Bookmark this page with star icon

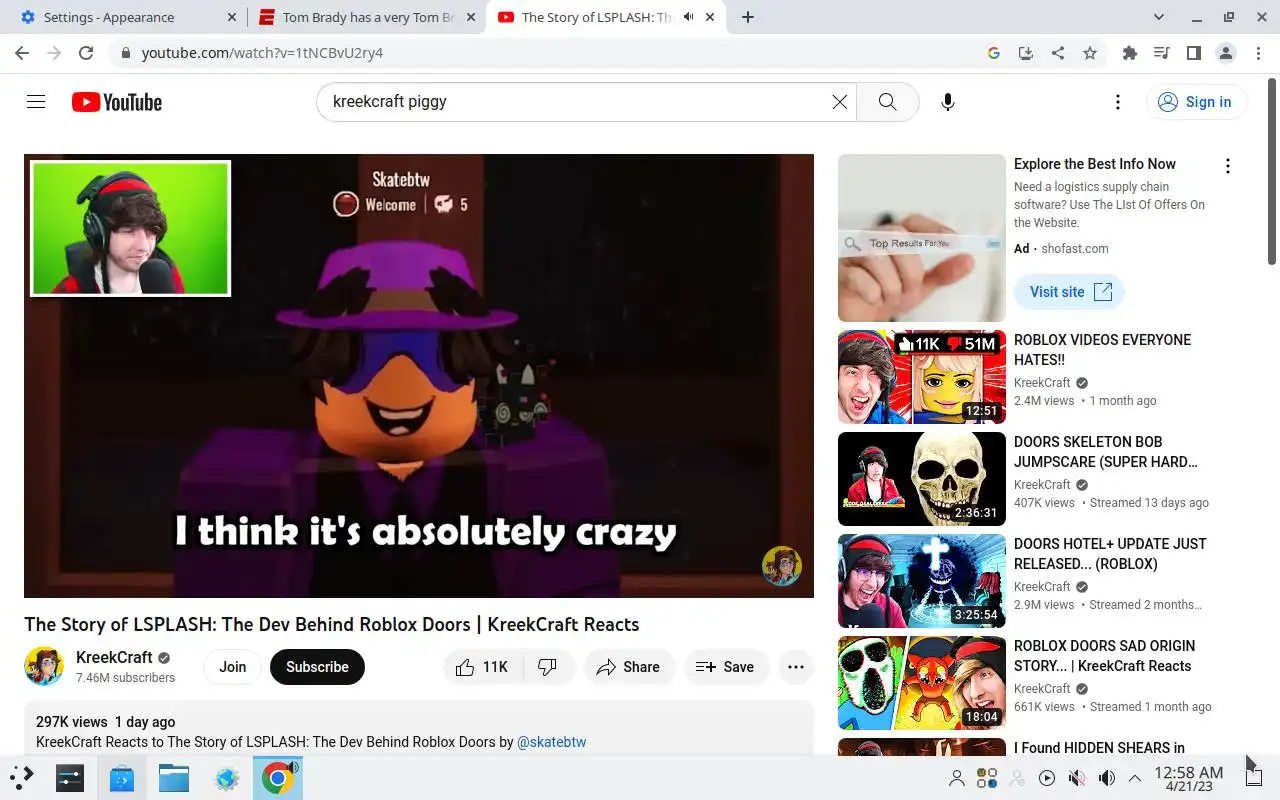(x=1090, y=53)
